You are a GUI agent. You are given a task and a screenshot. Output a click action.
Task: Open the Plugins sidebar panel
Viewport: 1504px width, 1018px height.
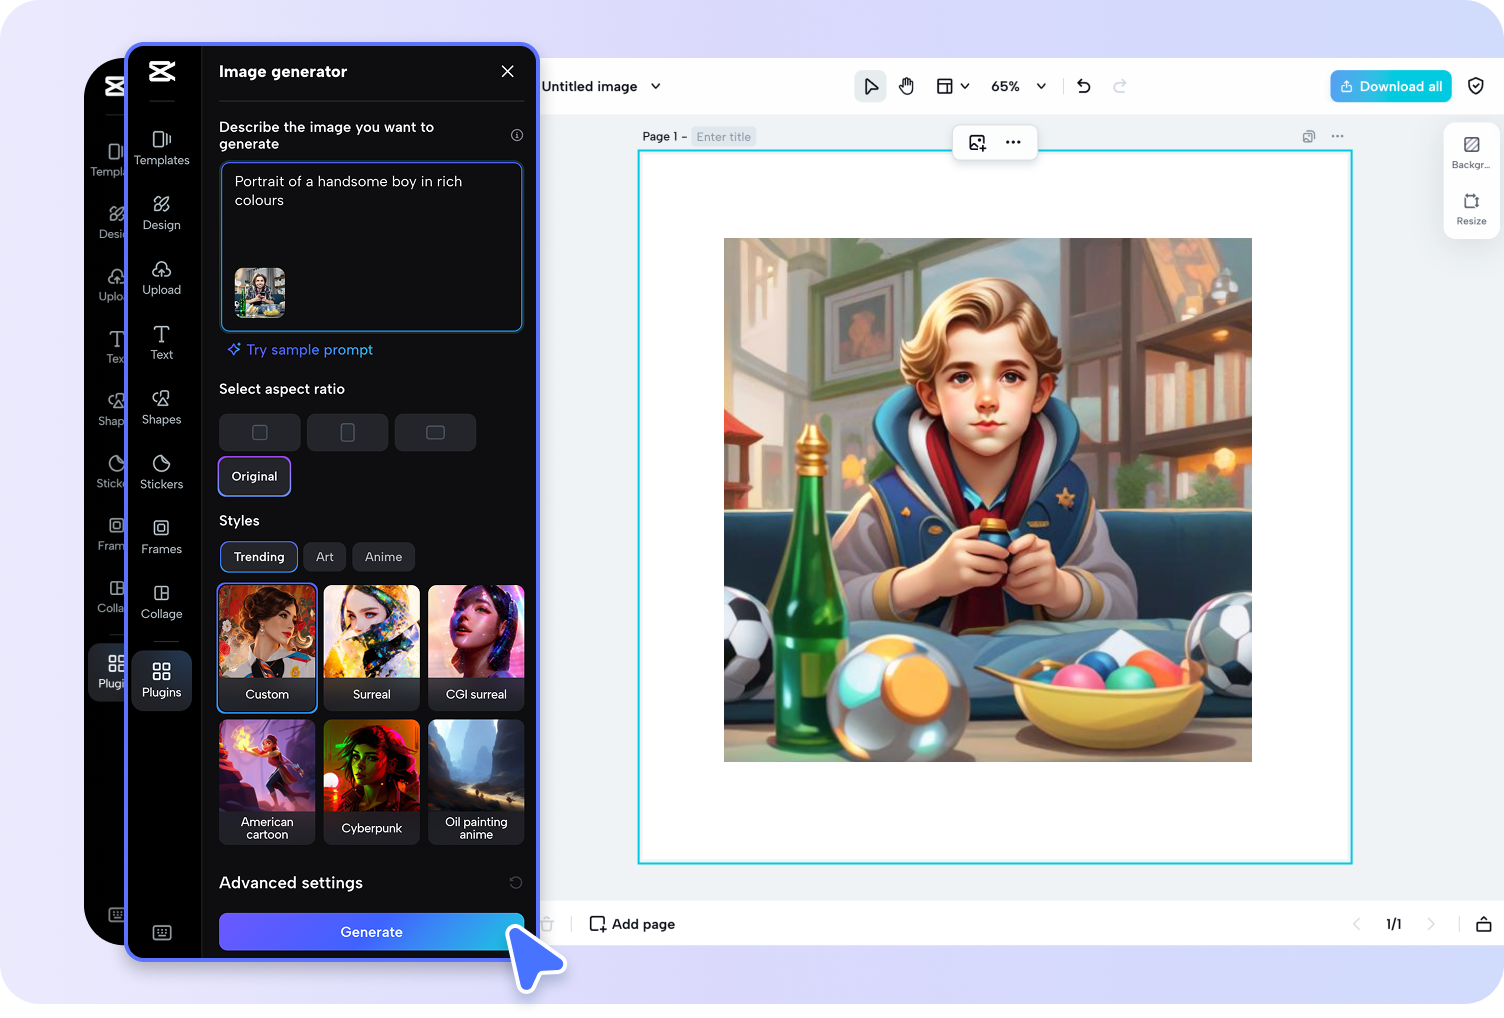tap(161, 680)
